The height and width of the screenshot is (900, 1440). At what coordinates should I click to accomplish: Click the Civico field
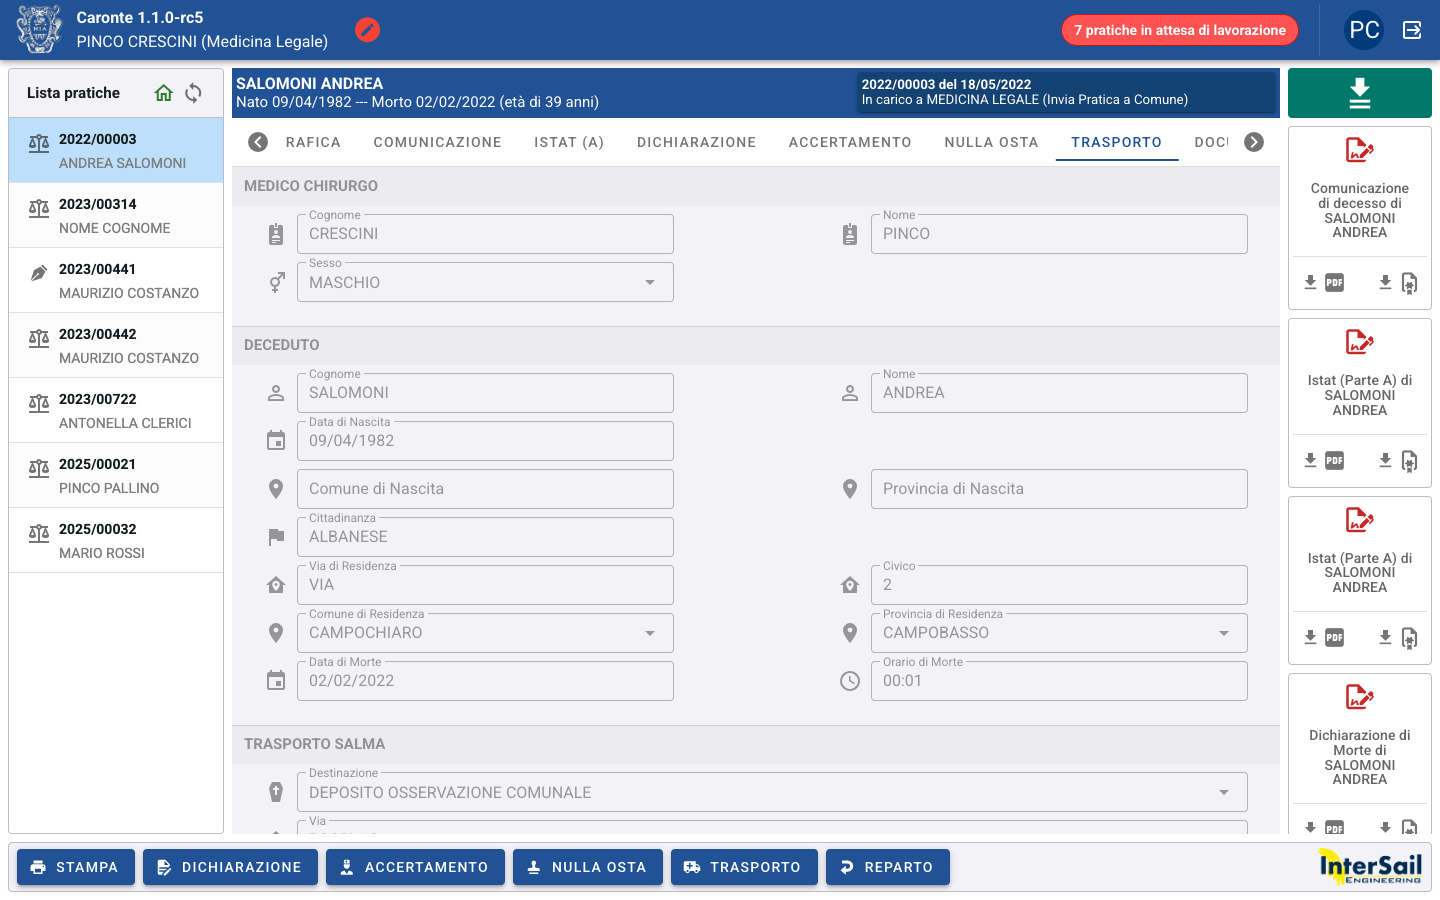[x=1059, y=585]
